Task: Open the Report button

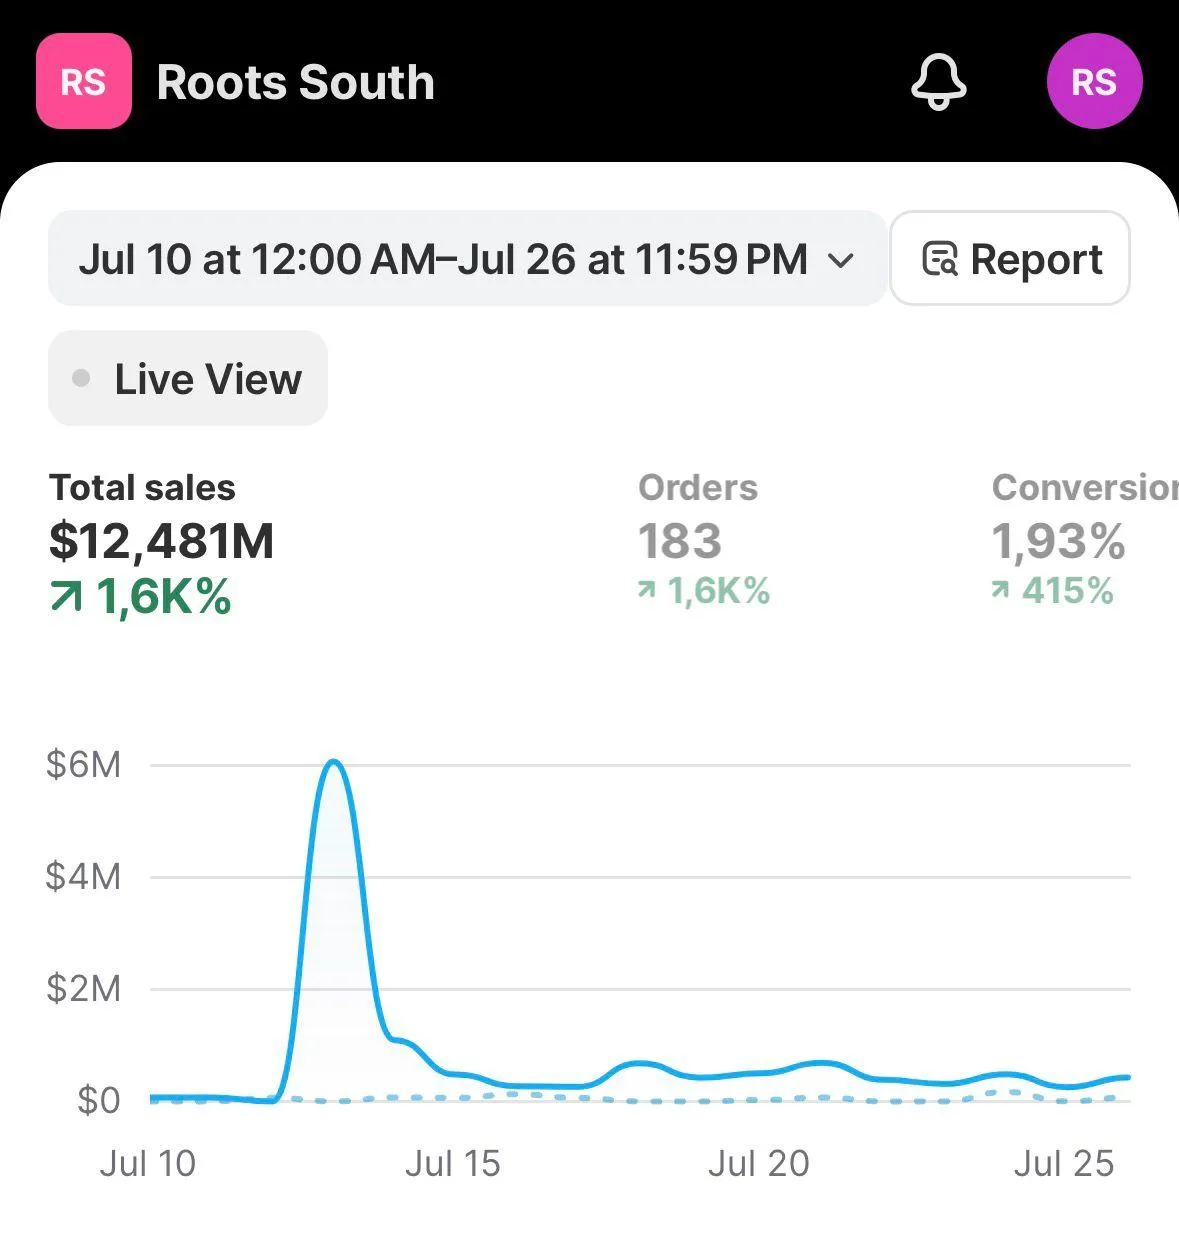Action: (1010, 259)
